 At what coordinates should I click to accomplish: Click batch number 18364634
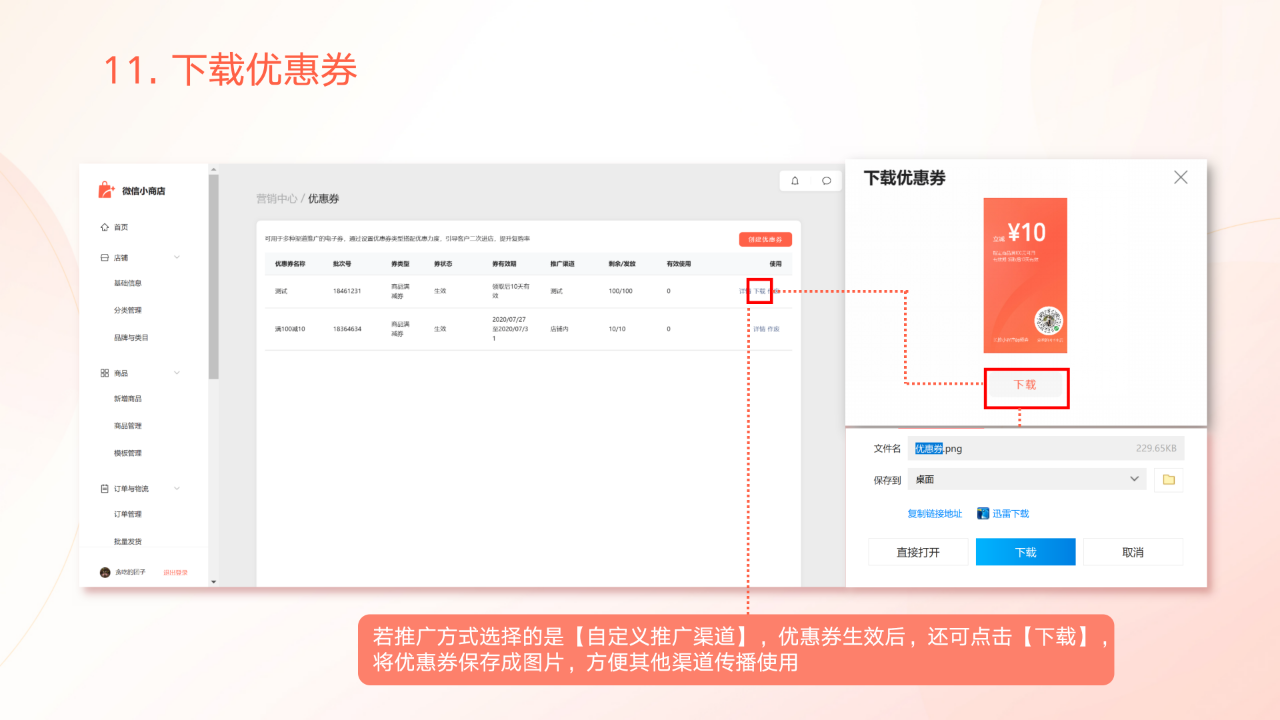point(347,329)
